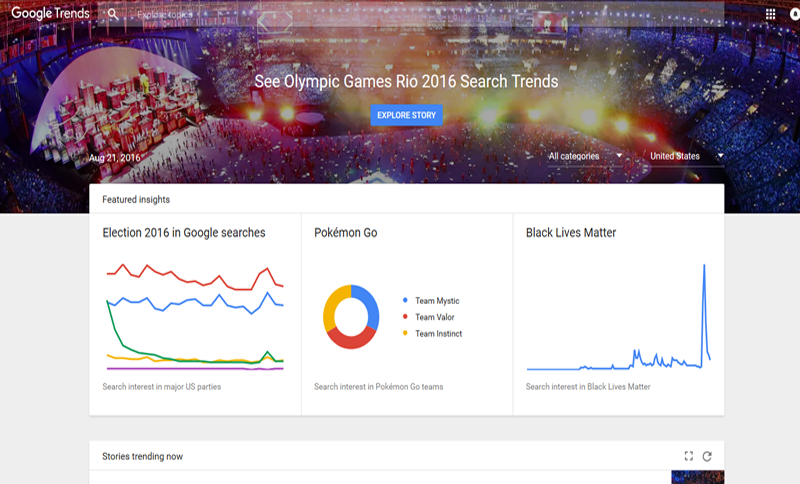Focus the Explore topics search field
This screenshot has height=484, width=800.
click(164, 14)
